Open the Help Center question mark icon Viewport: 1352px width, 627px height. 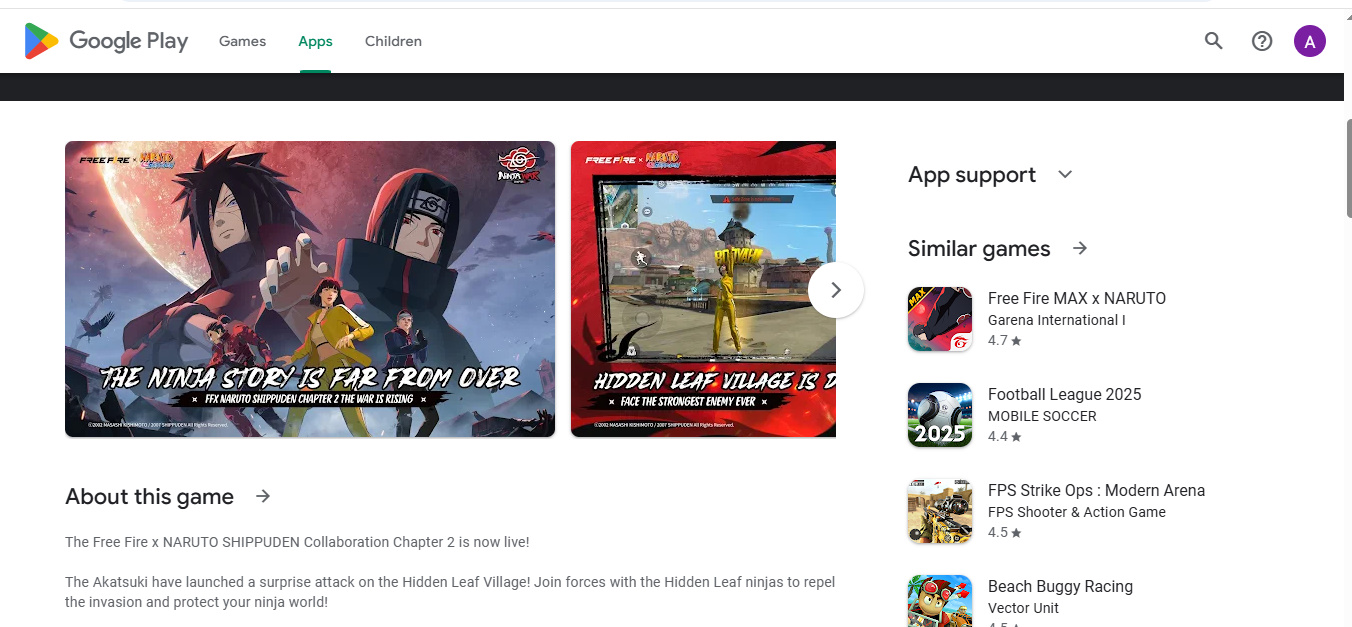[1262, 41]
